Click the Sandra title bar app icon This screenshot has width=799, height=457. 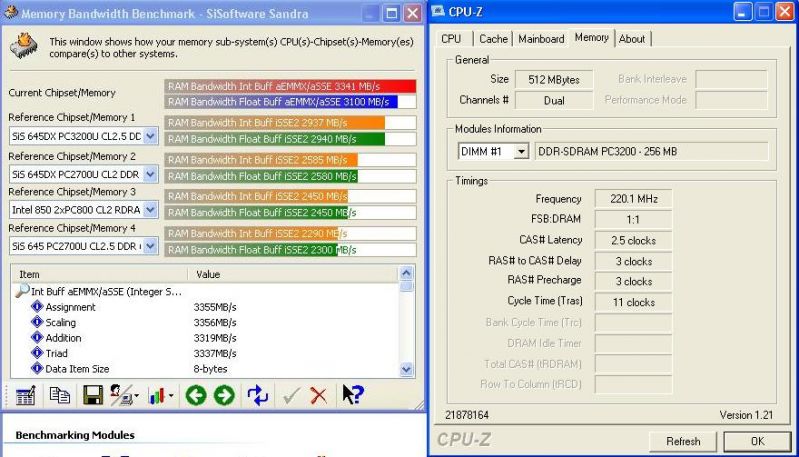[x=11, y=12]
